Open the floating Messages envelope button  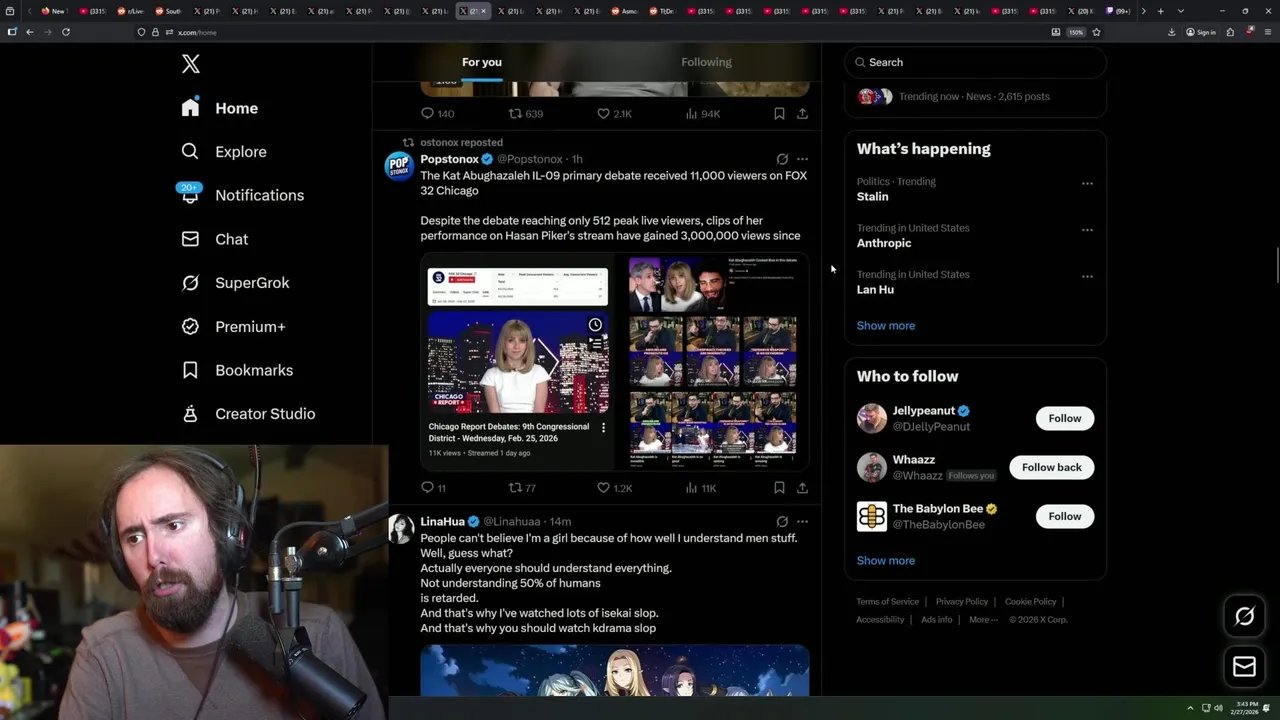click(1244, 667)
